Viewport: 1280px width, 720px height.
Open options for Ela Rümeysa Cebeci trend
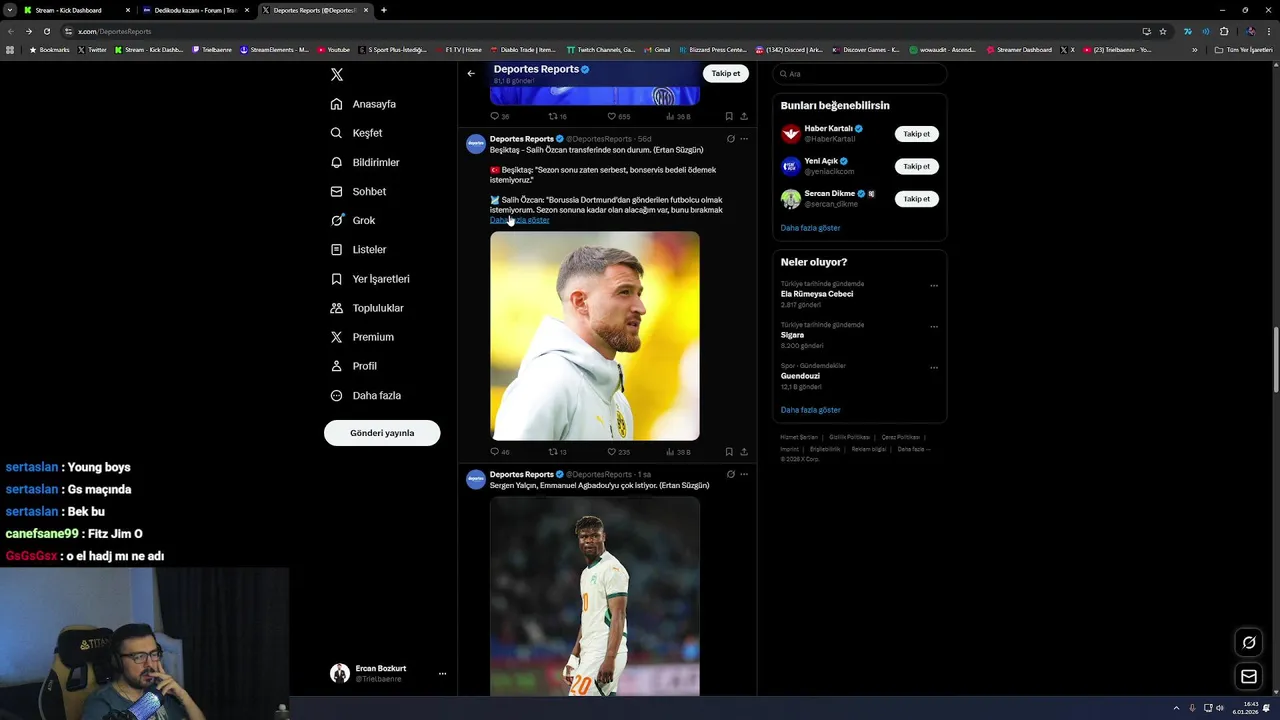tap(934, 286)
